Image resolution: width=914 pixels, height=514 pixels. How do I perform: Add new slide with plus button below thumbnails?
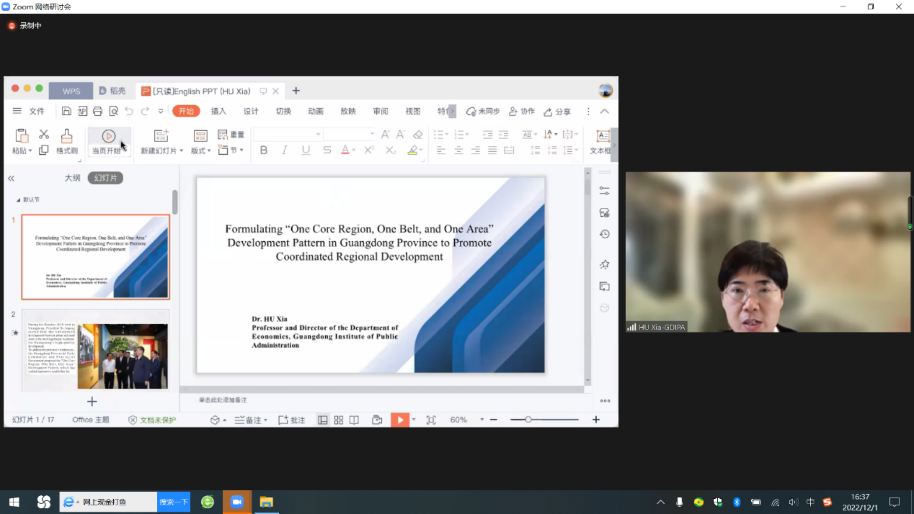[92, 402]
